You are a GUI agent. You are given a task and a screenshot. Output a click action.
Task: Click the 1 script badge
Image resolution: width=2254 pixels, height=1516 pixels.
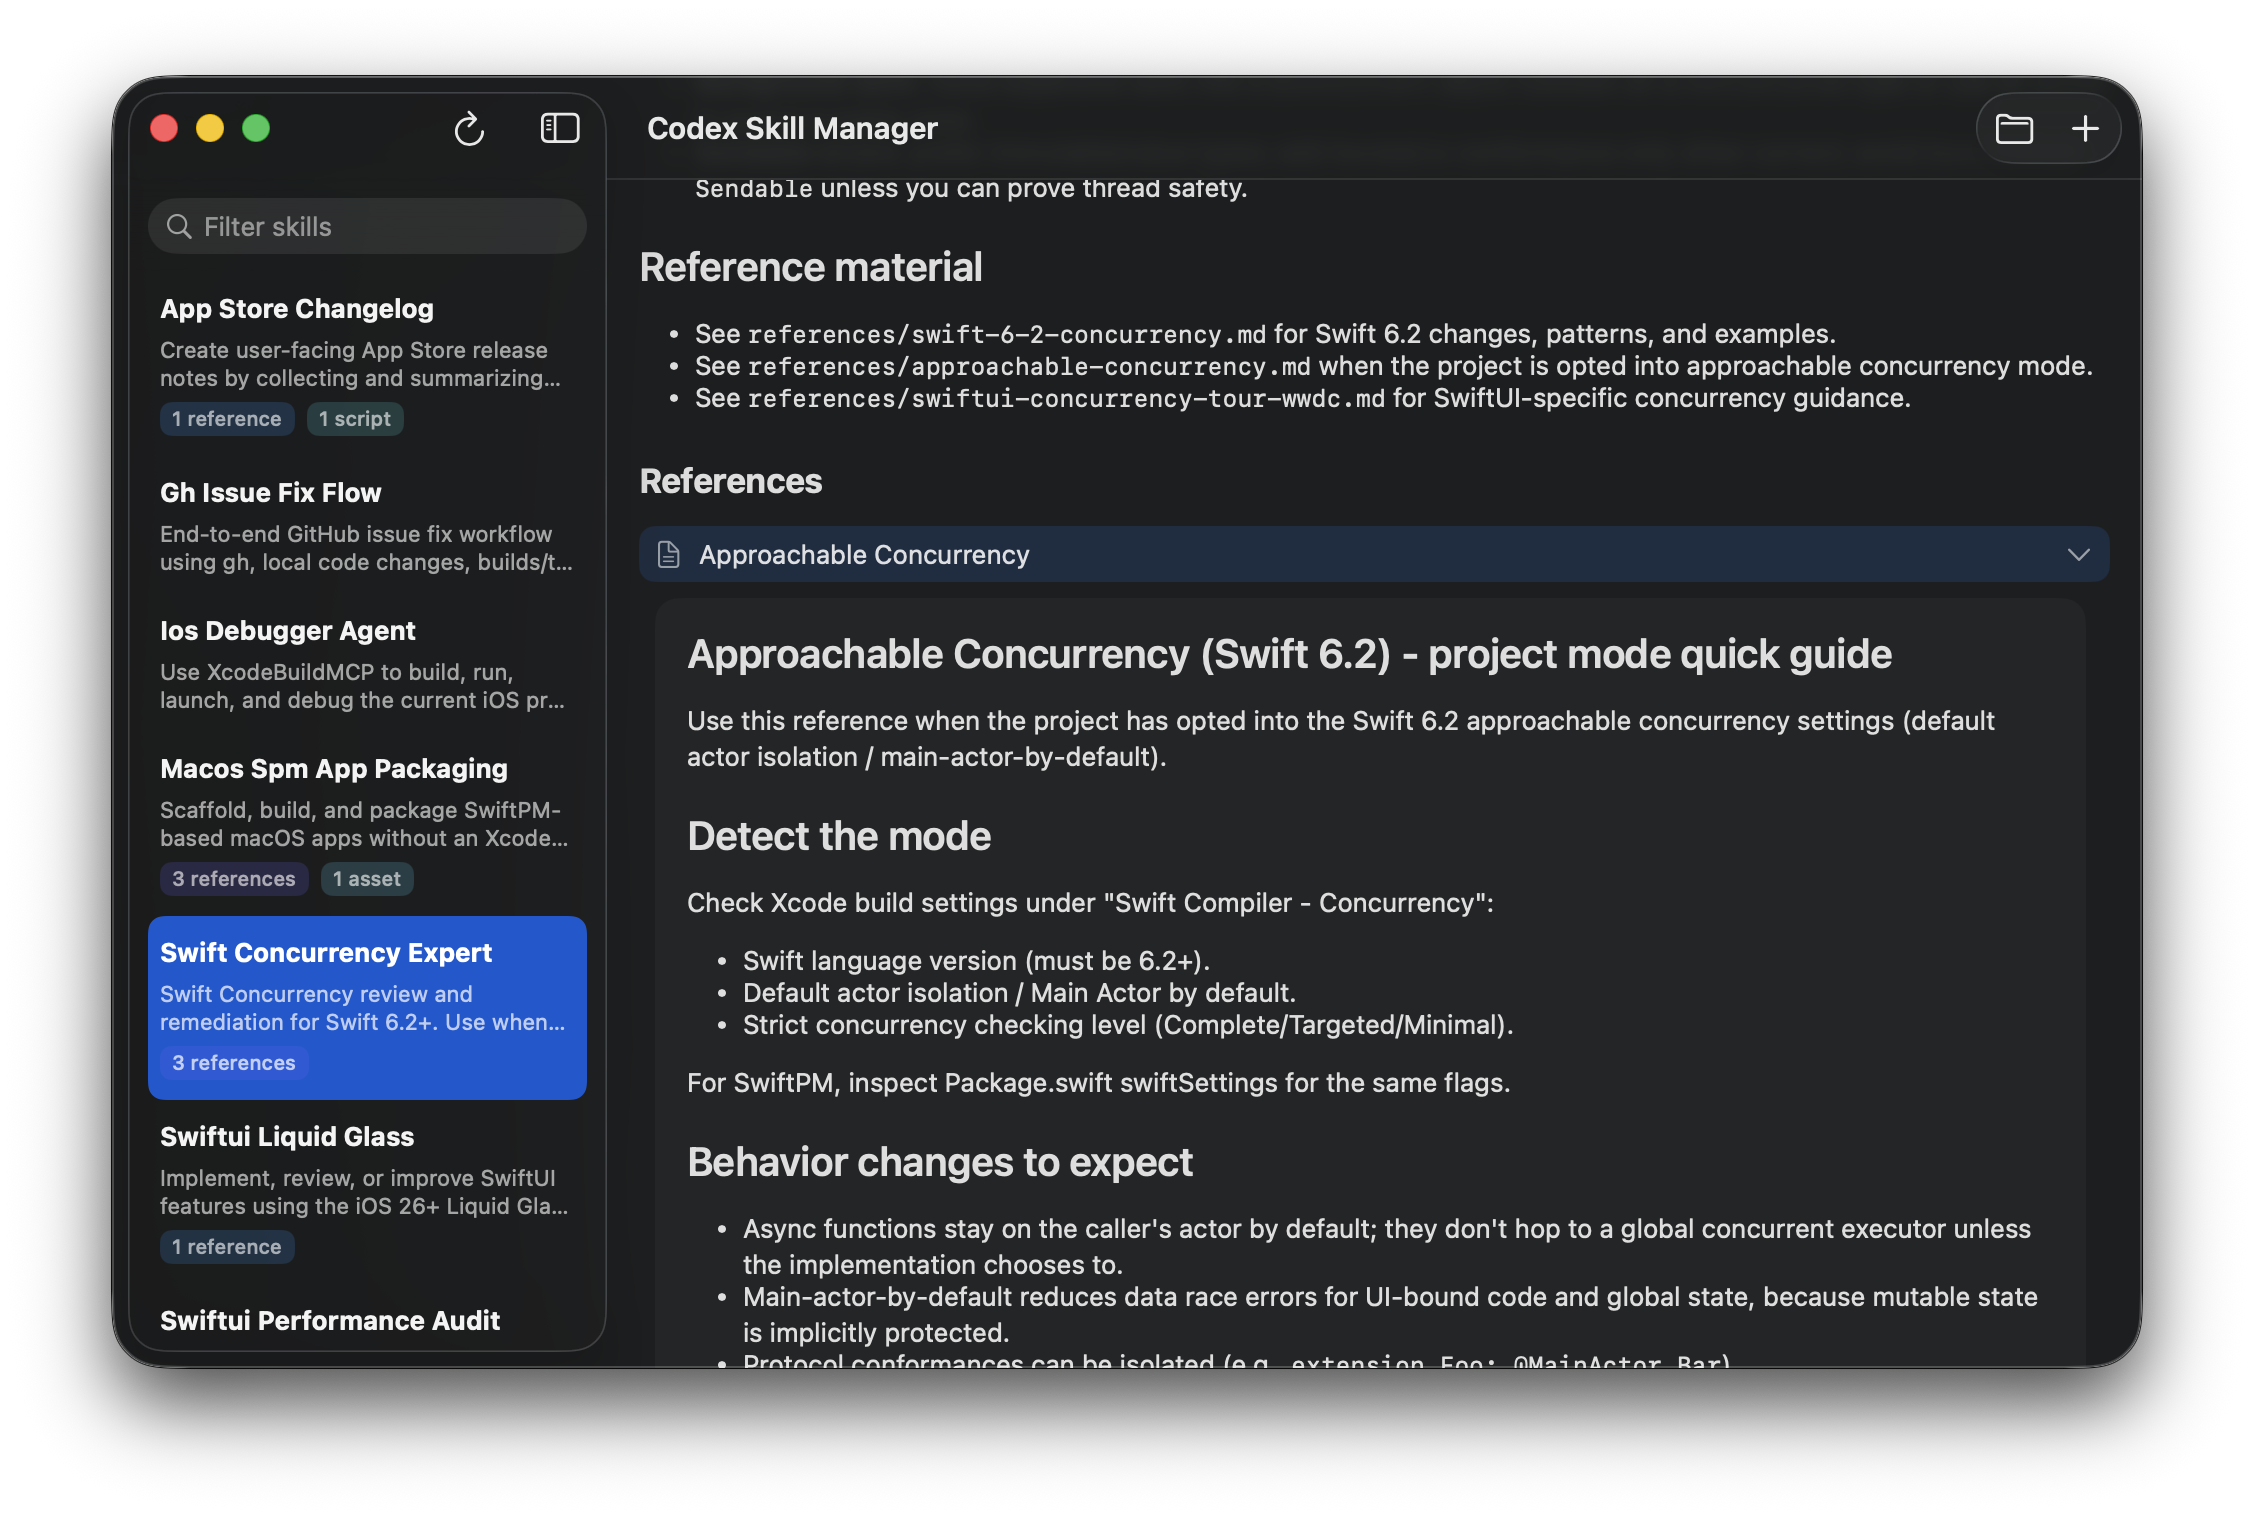point(355,419)
